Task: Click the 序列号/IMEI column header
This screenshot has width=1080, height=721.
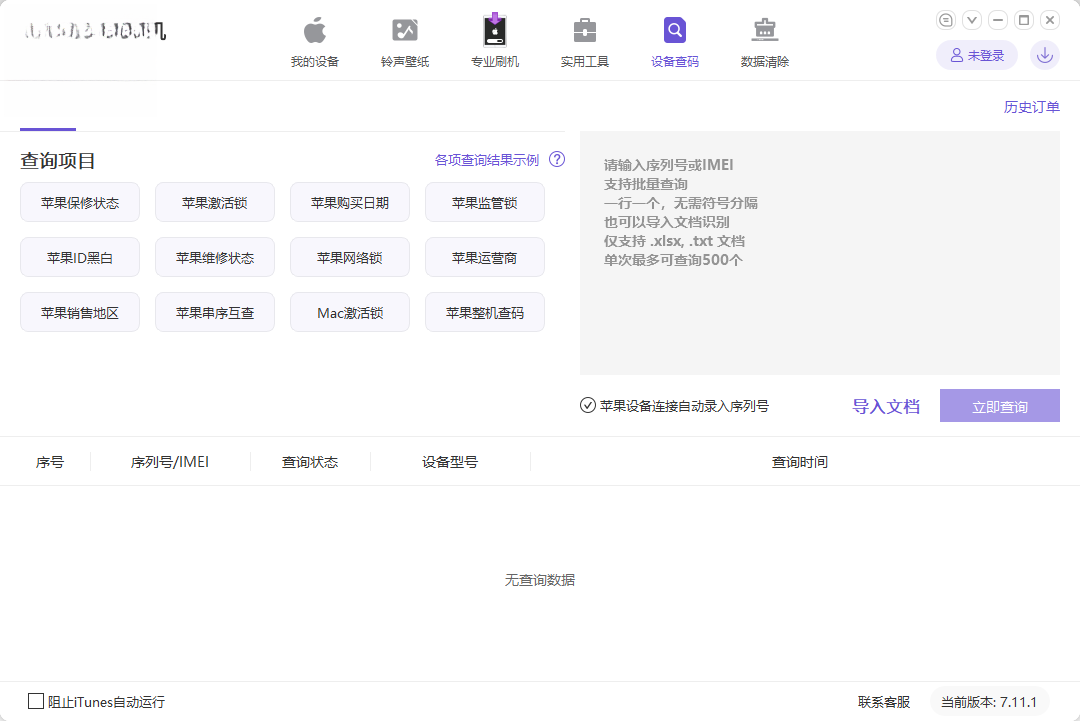Action: 169,462
